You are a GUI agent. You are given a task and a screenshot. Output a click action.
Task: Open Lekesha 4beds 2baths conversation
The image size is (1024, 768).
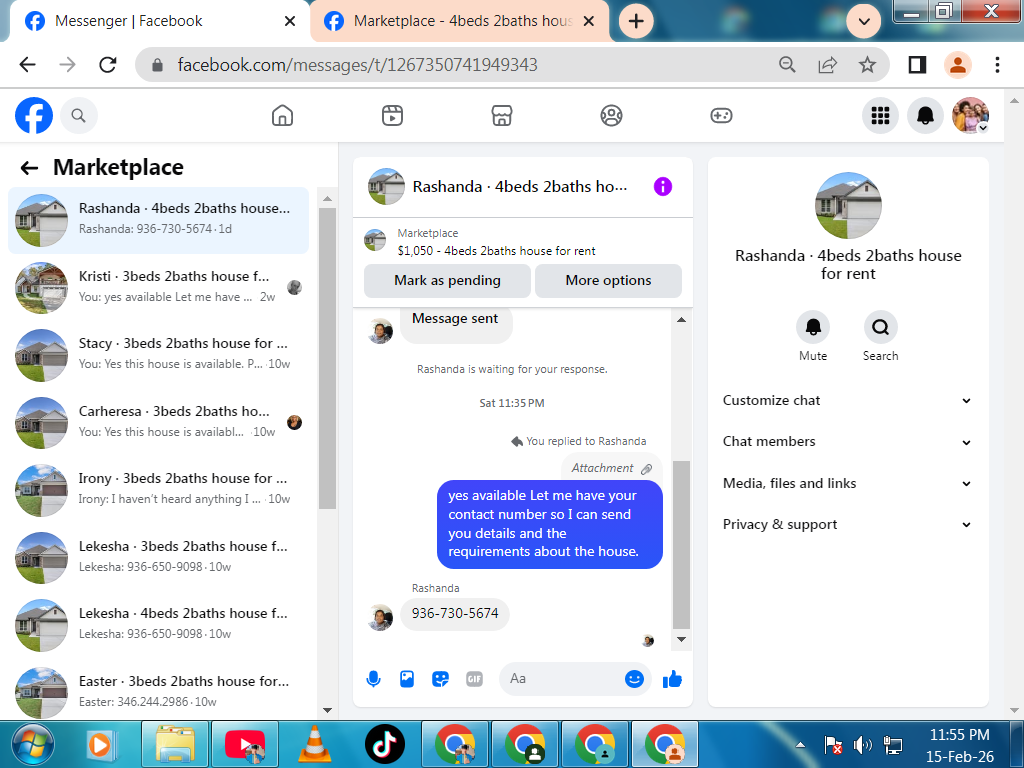[x=159, y=626]
